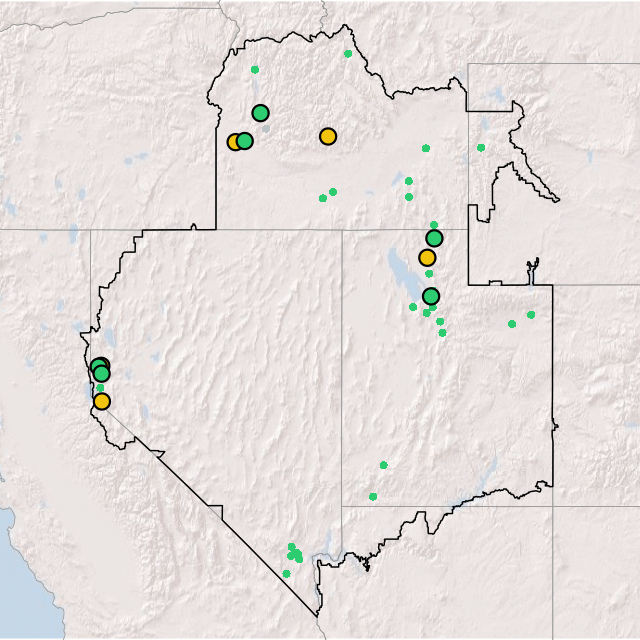Select small gray dot below northernmost large green marker
640x640 pixels.
coord(266,129)
